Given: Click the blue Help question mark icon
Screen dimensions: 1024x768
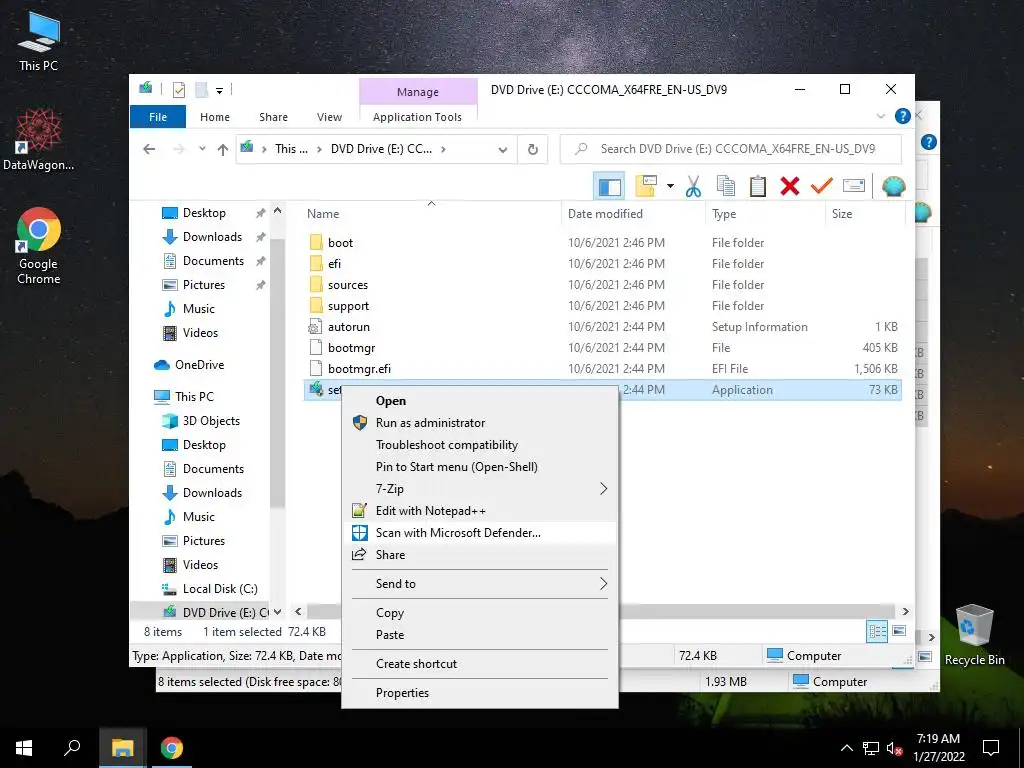Looking at the screenshot, I should (x=903, y=116).
